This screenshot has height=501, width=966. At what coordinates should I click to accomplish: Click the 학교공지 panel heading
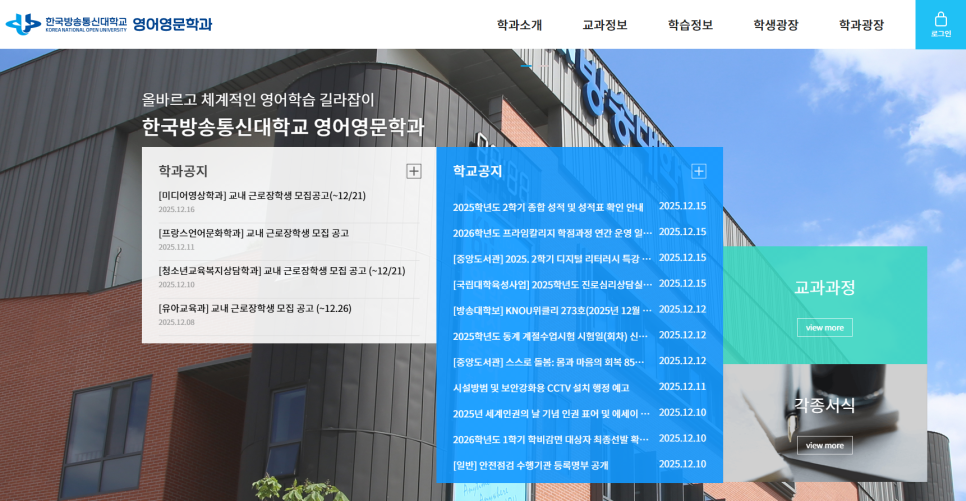[x=477, y=171]
